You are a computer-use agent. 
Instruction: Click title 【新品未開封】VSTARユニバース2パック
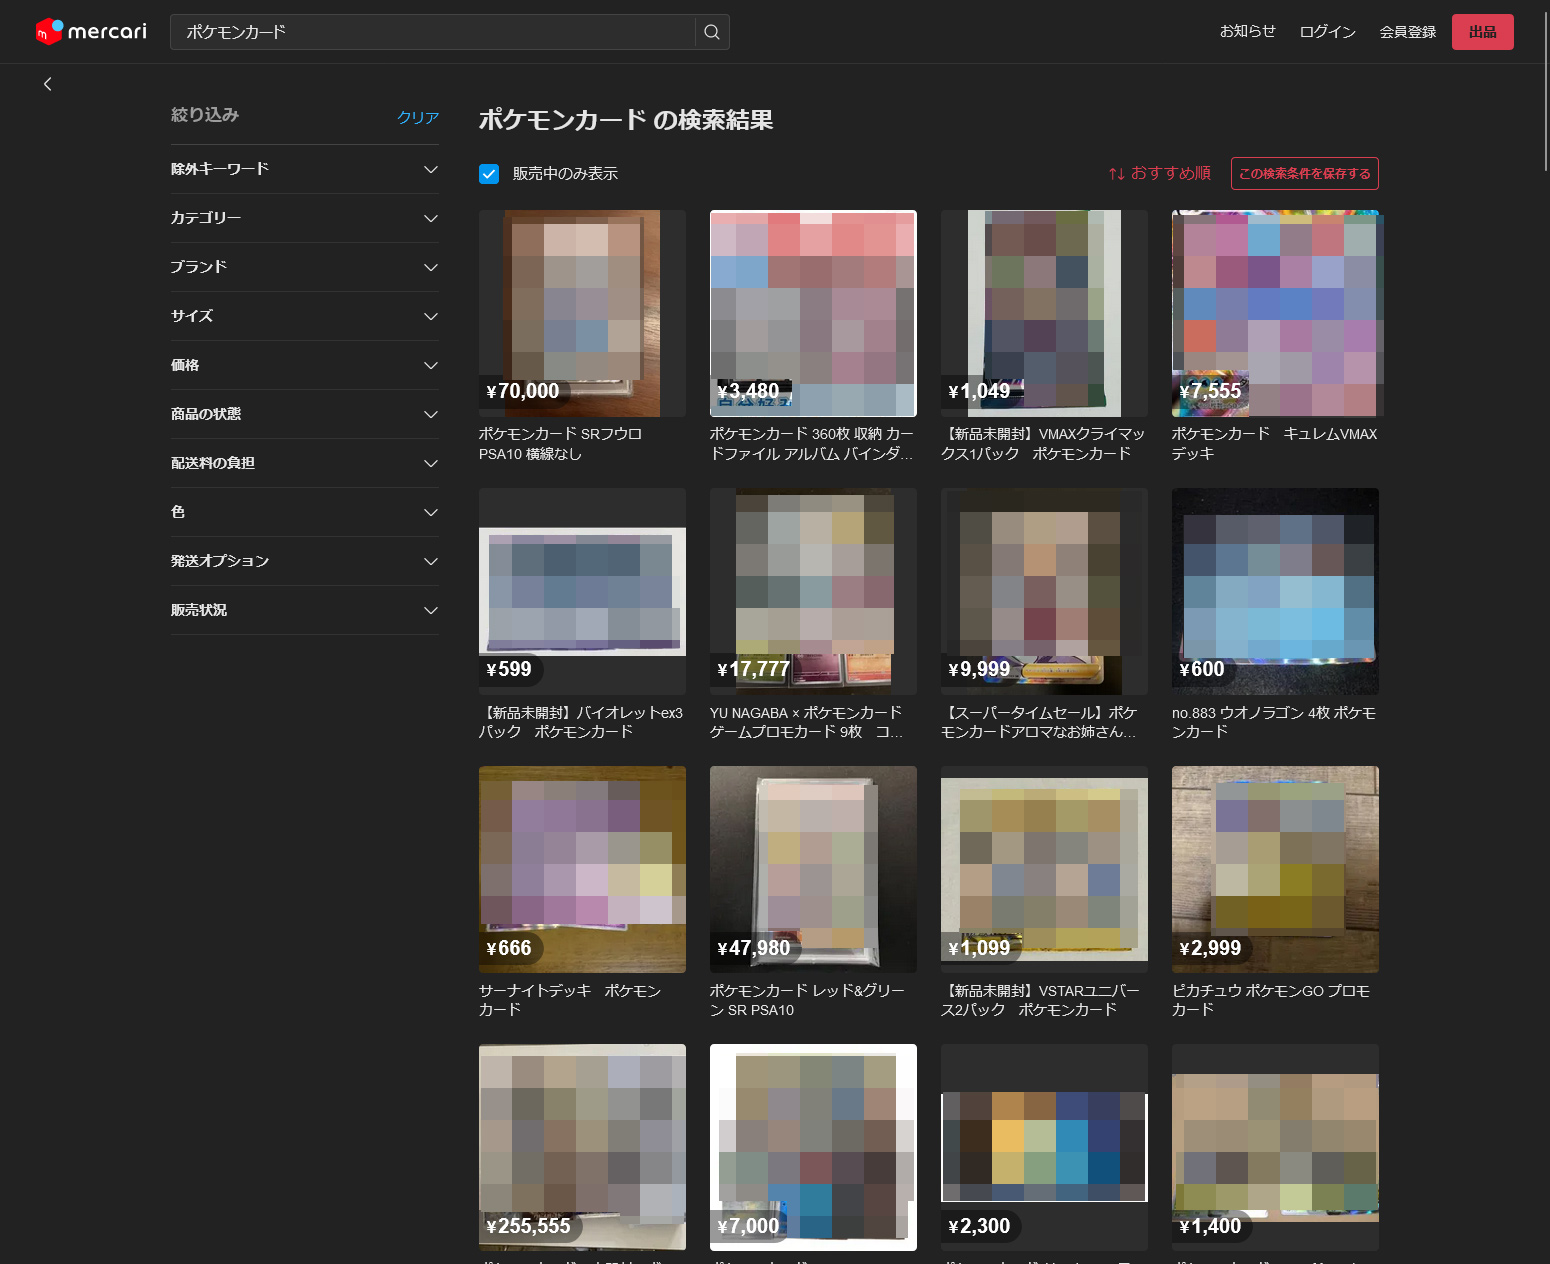click(1040, 1000)
